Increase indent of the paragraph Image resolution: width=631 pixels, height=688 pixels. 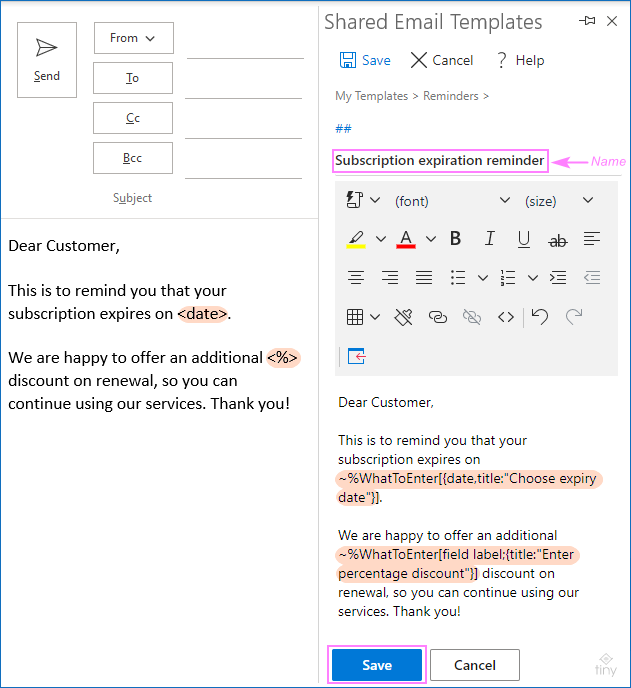coord(558,278)
